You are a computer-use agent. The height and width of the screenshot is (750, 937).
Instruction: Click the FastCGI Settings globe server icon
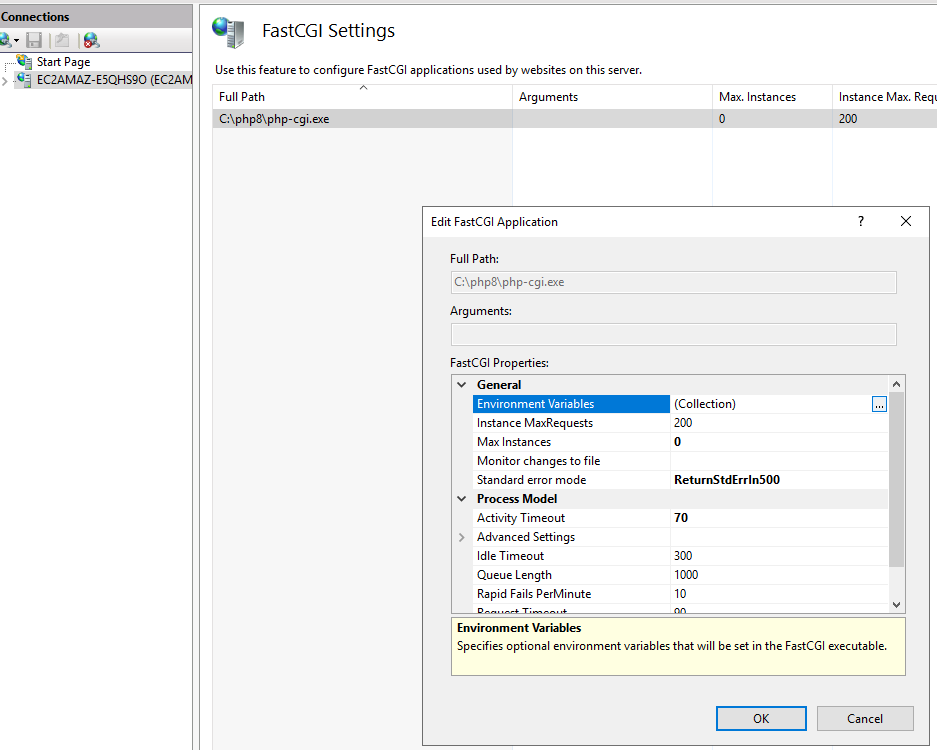[228, 32]
